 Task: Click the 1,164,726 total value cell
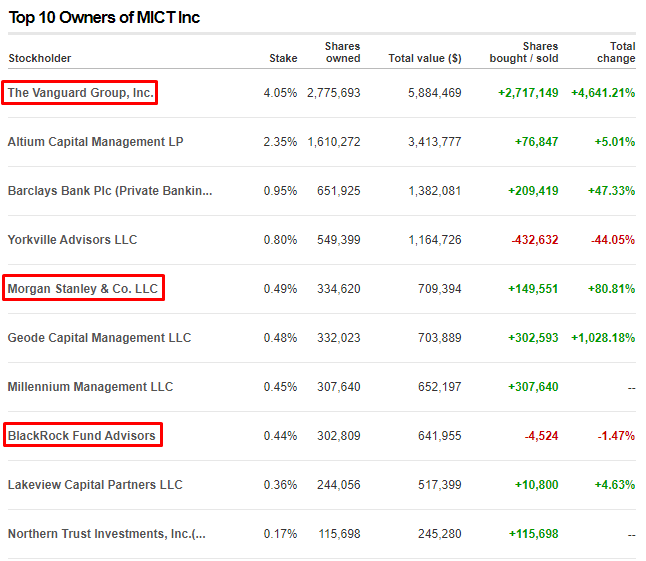coord(435,240)
